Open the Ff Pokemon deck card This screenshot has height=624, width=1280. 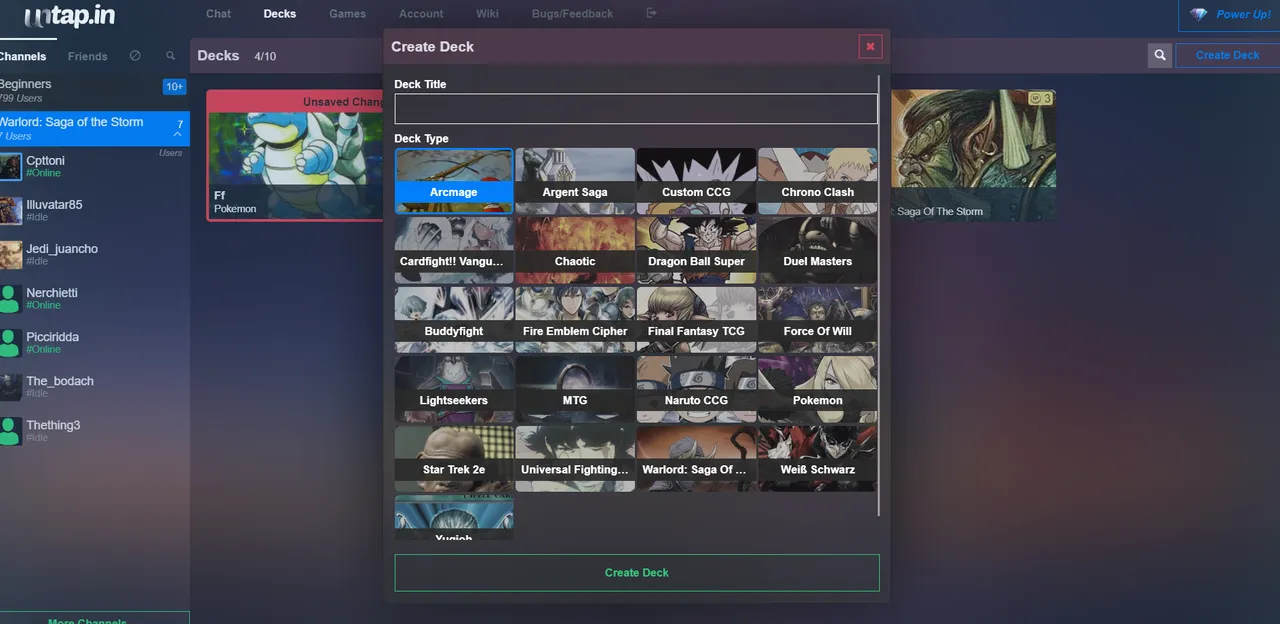pos(296,155)
